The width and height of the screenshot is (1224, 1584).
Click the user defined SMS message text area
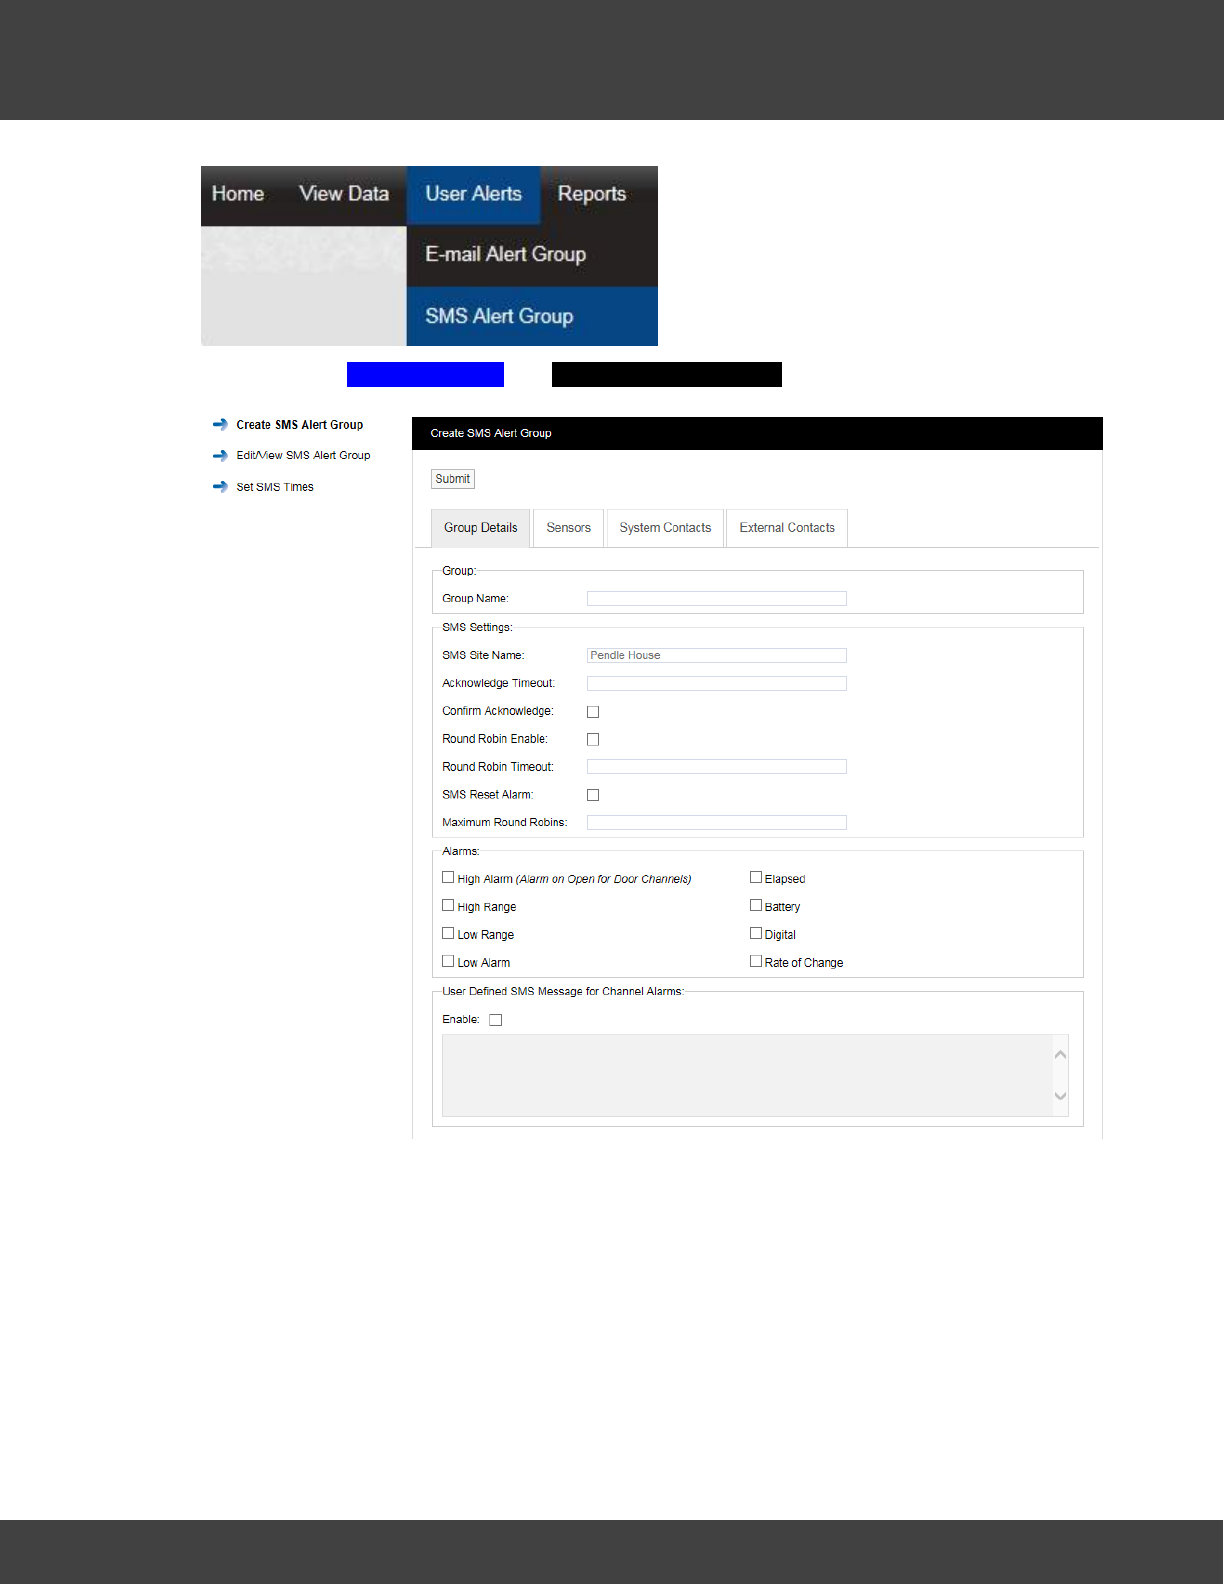[x=748, y=1075]
